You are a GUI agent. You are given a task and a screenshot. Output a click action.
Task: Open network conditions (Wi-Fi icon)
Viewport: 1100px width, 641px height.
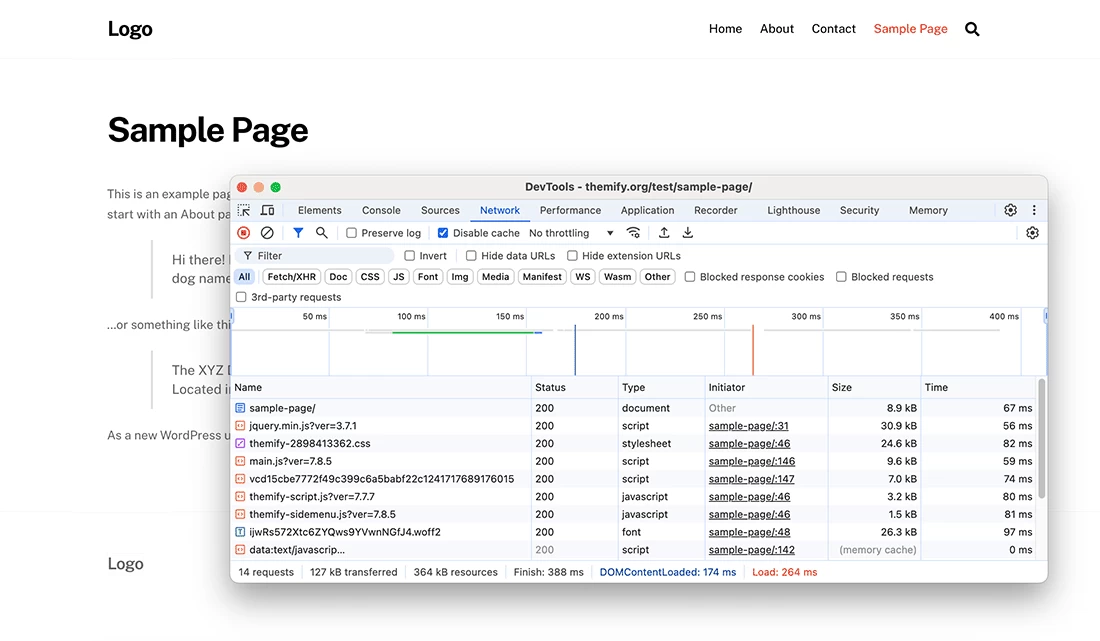coord(633,233)
